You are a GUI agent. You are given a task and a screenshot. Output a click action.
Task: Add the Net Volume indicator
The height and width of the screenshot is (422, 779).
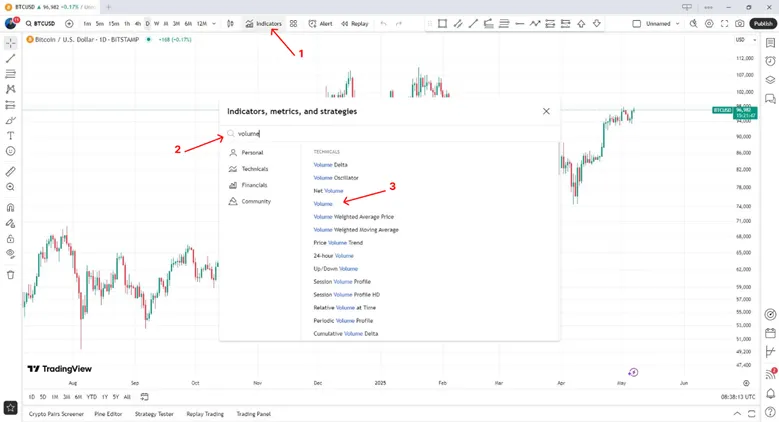coord(328,190)
